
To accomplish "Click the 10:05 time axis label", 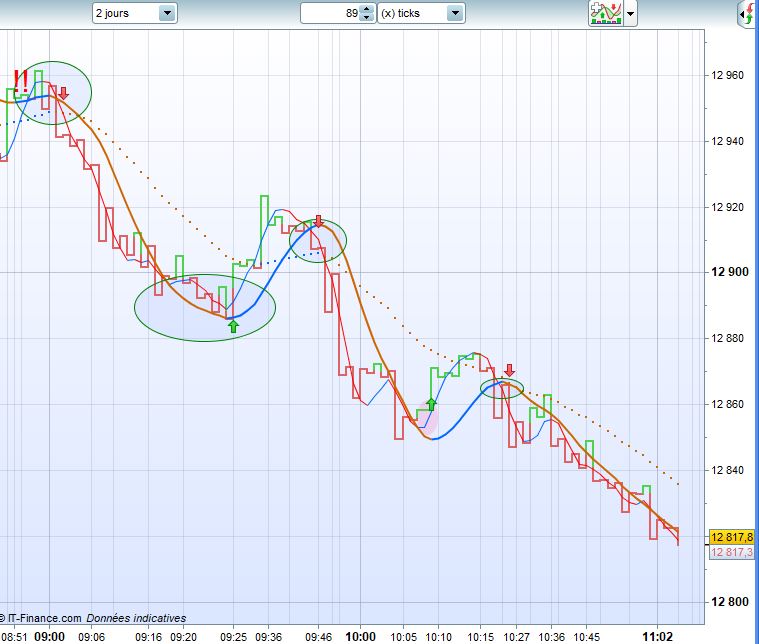I will click(x=404, y=637).
